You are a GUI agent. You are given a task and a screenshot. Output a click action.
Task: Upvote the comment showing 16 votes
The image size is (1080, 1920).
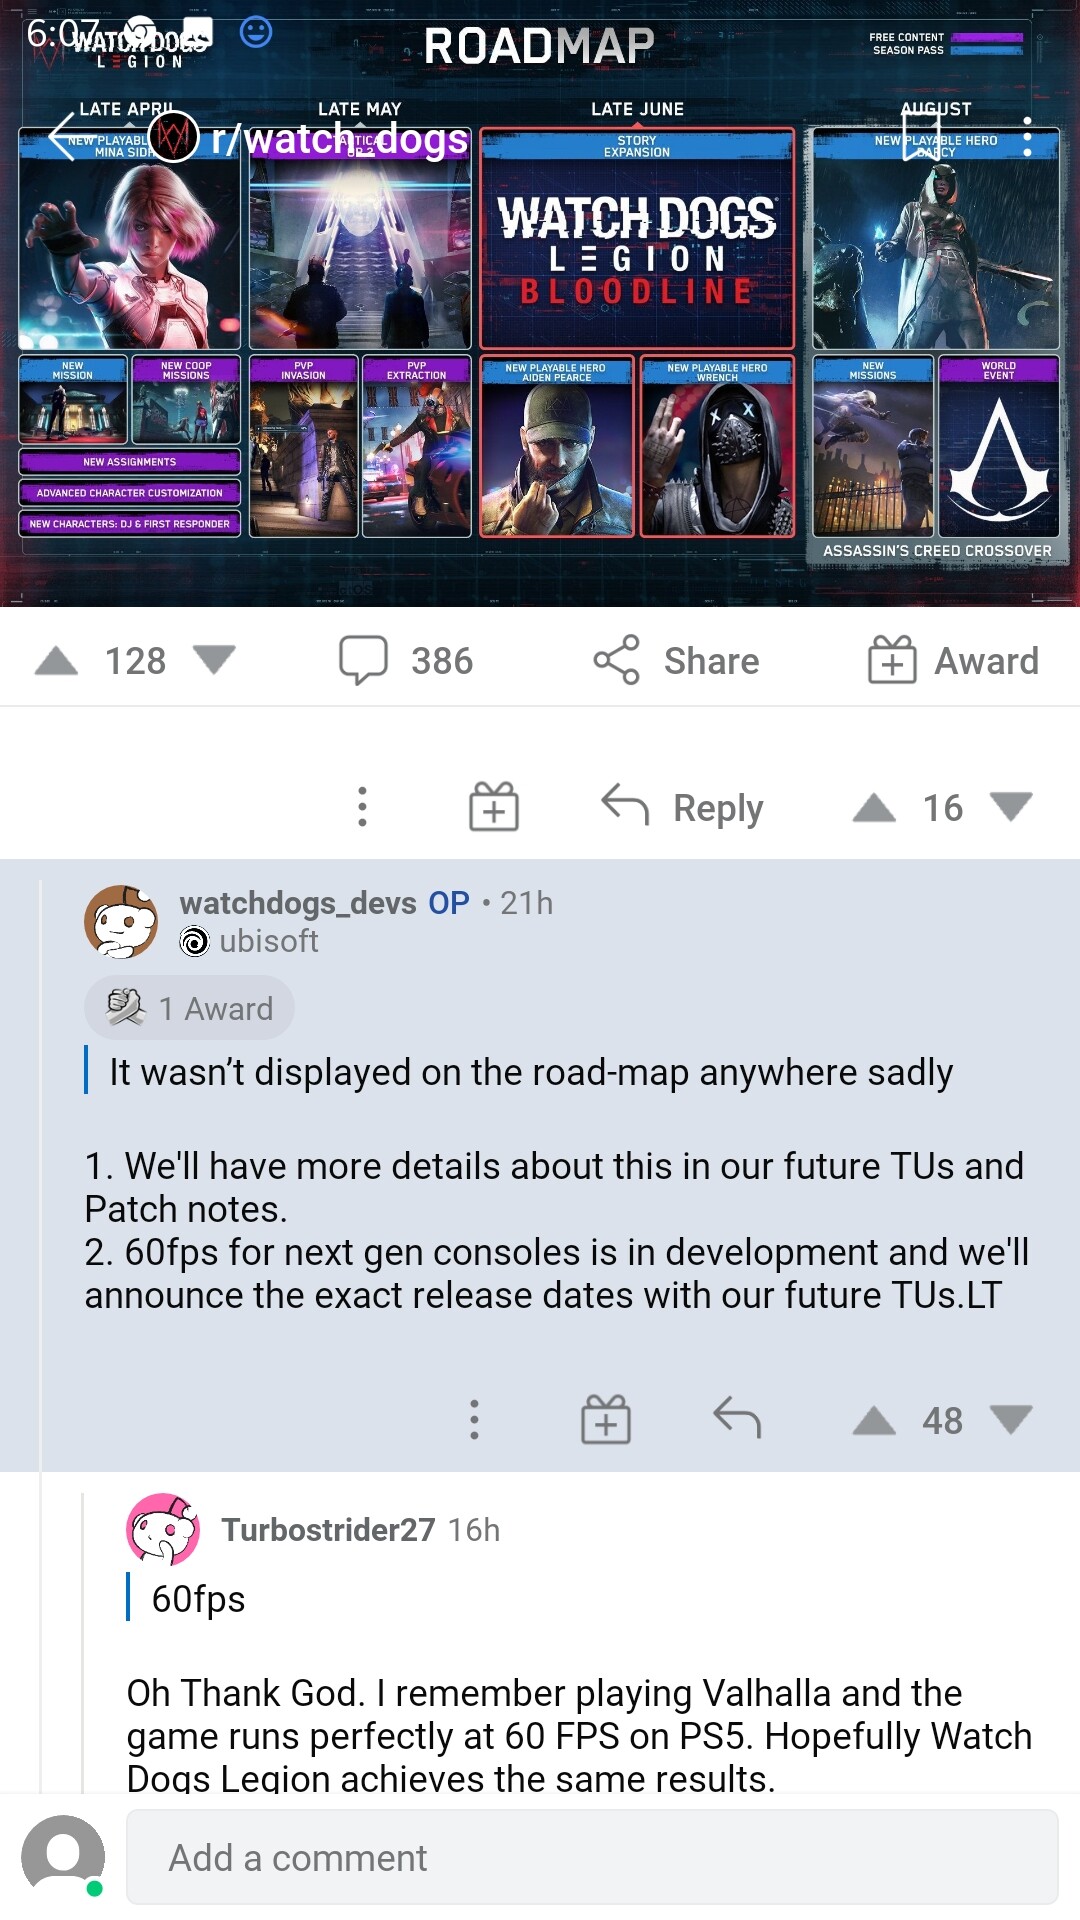point(874,807)
